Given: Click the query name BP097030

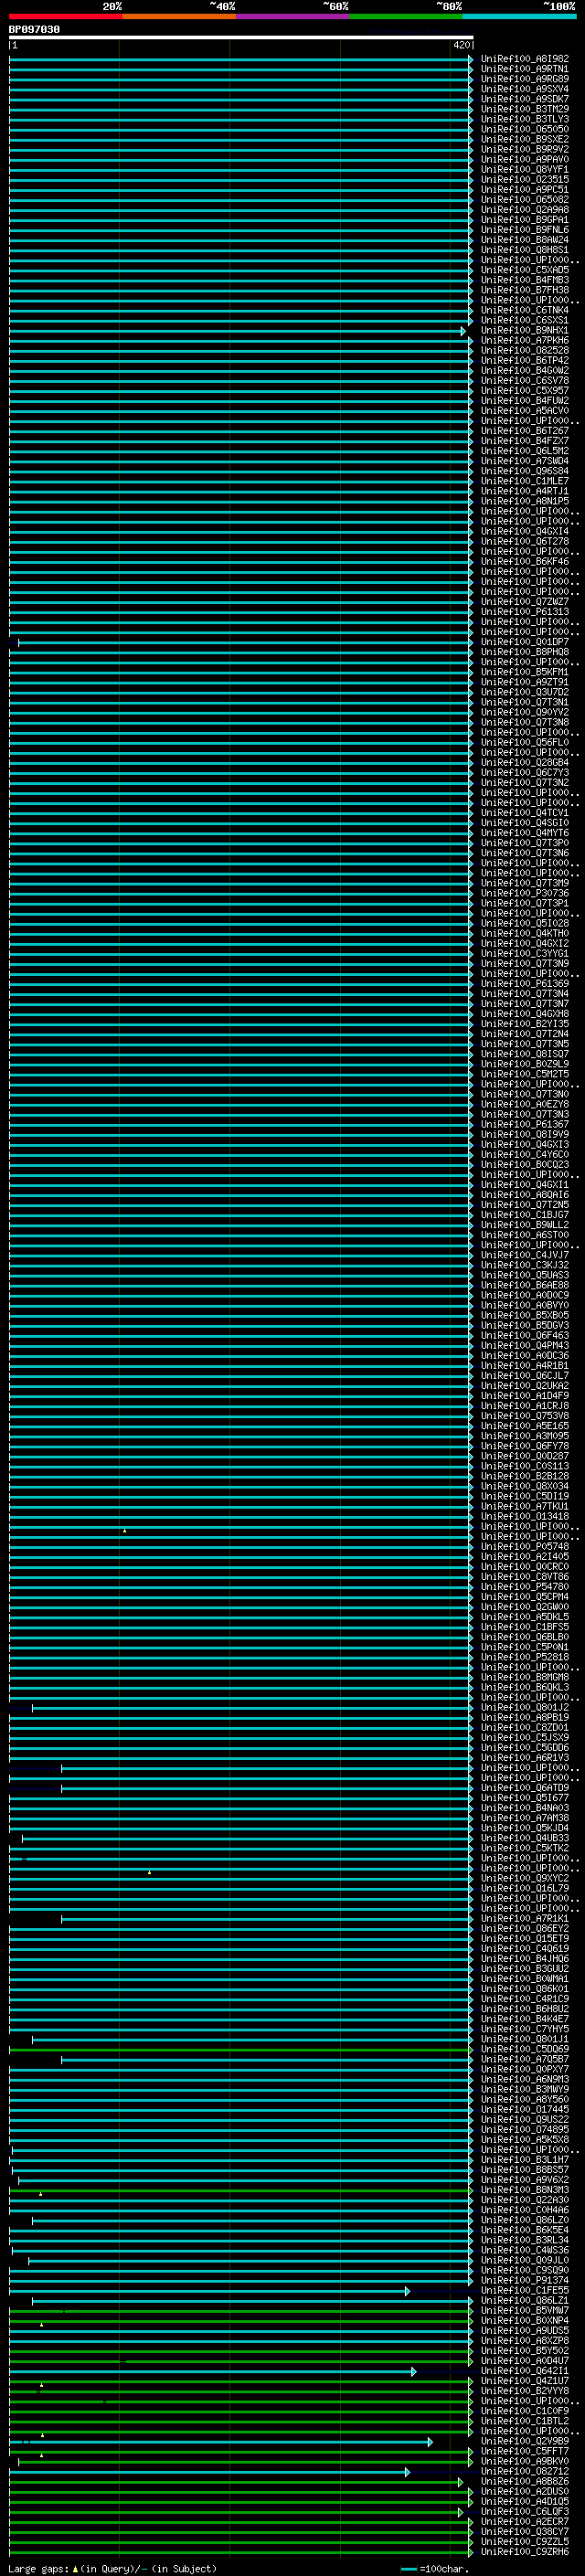Looking at the screenshot, I should [34, 30].
